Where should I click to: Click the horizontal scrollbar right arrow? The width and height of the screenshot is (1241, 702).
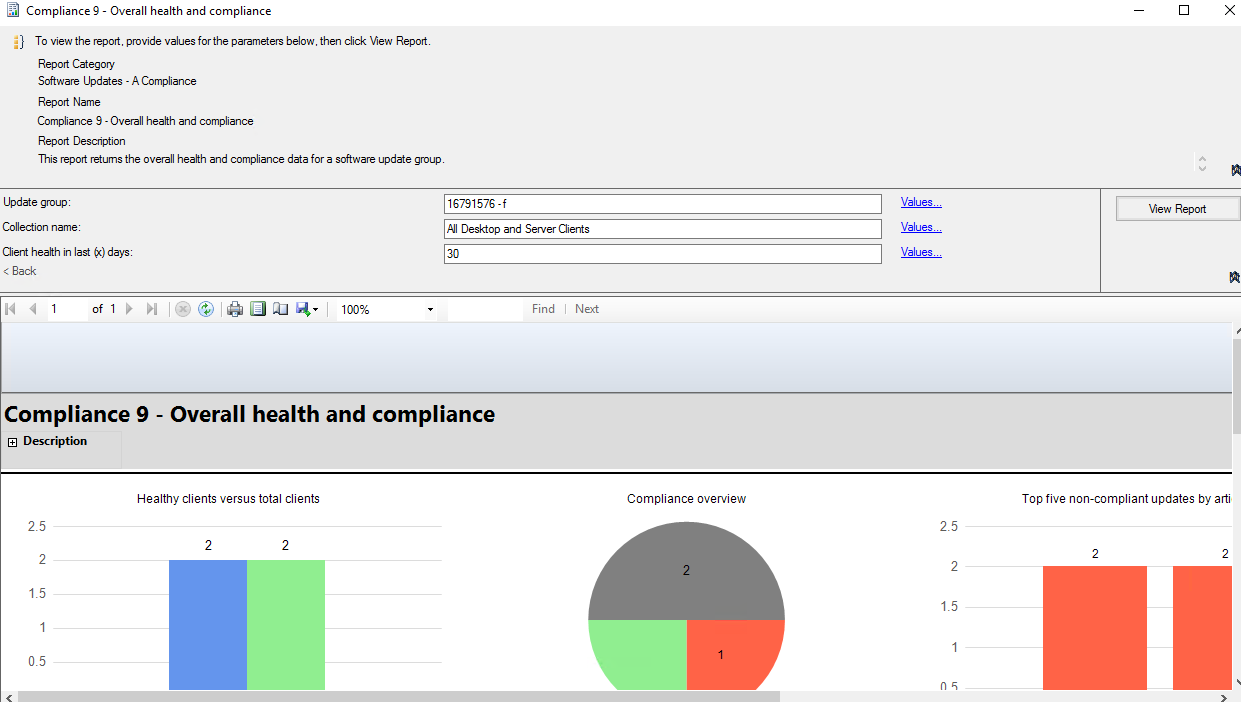(1224, 696)
